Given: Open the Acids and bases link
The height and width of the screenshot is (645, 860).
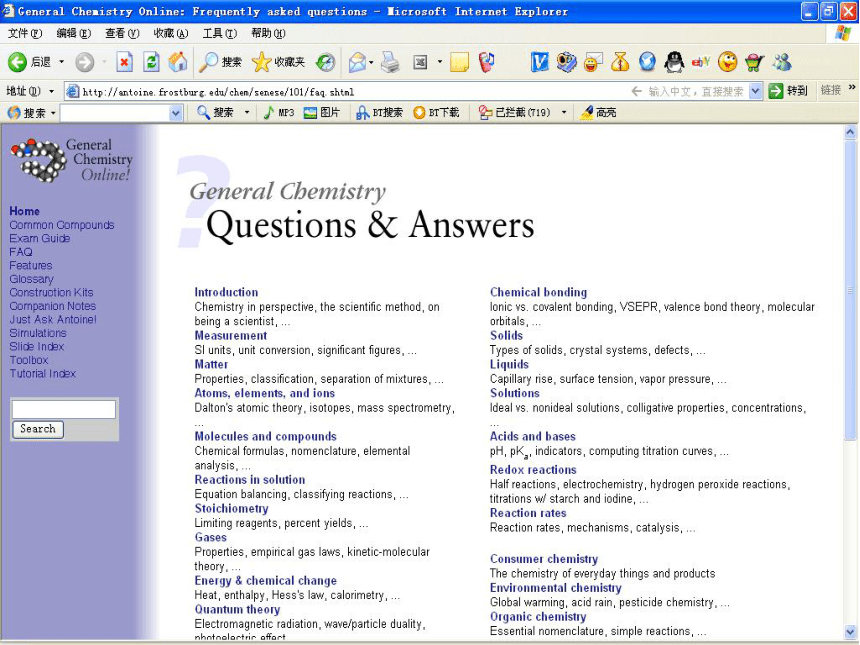Looking at the screenshot, I should [533, 437].
